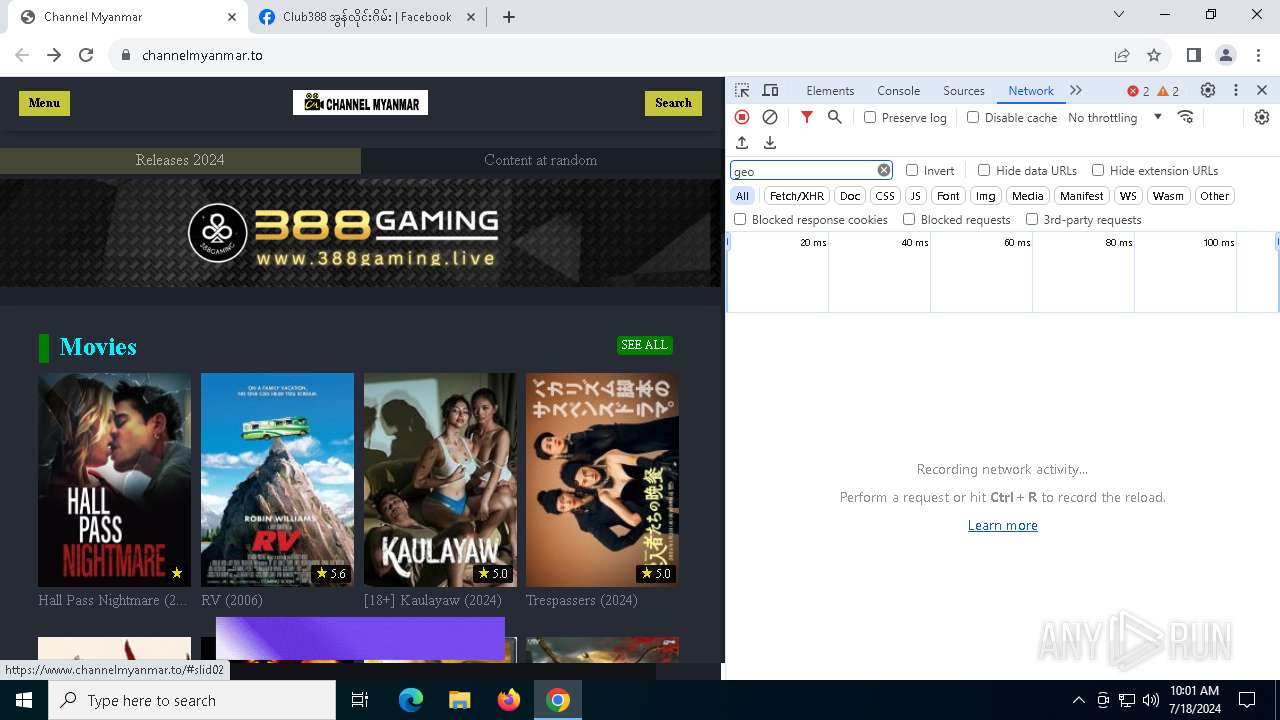This screenshot has height=720, width=1280.
Task: Stop recording the network log
Action: 742,117
